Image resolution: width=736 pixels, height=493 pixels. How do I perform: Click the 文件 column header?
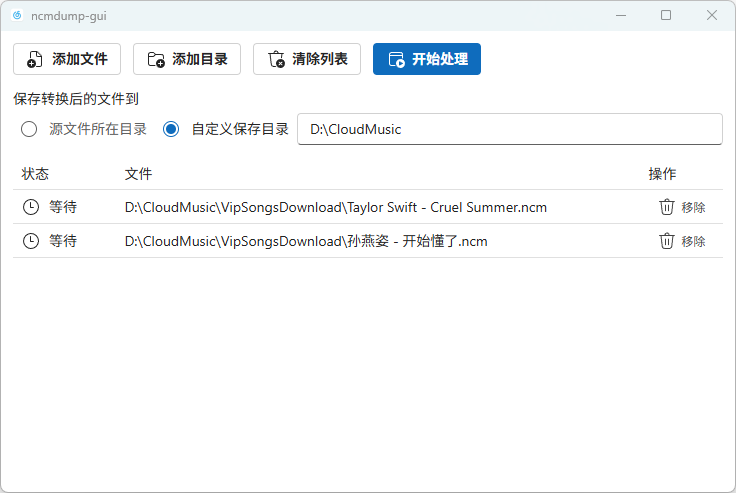click(x=138, y=174)
